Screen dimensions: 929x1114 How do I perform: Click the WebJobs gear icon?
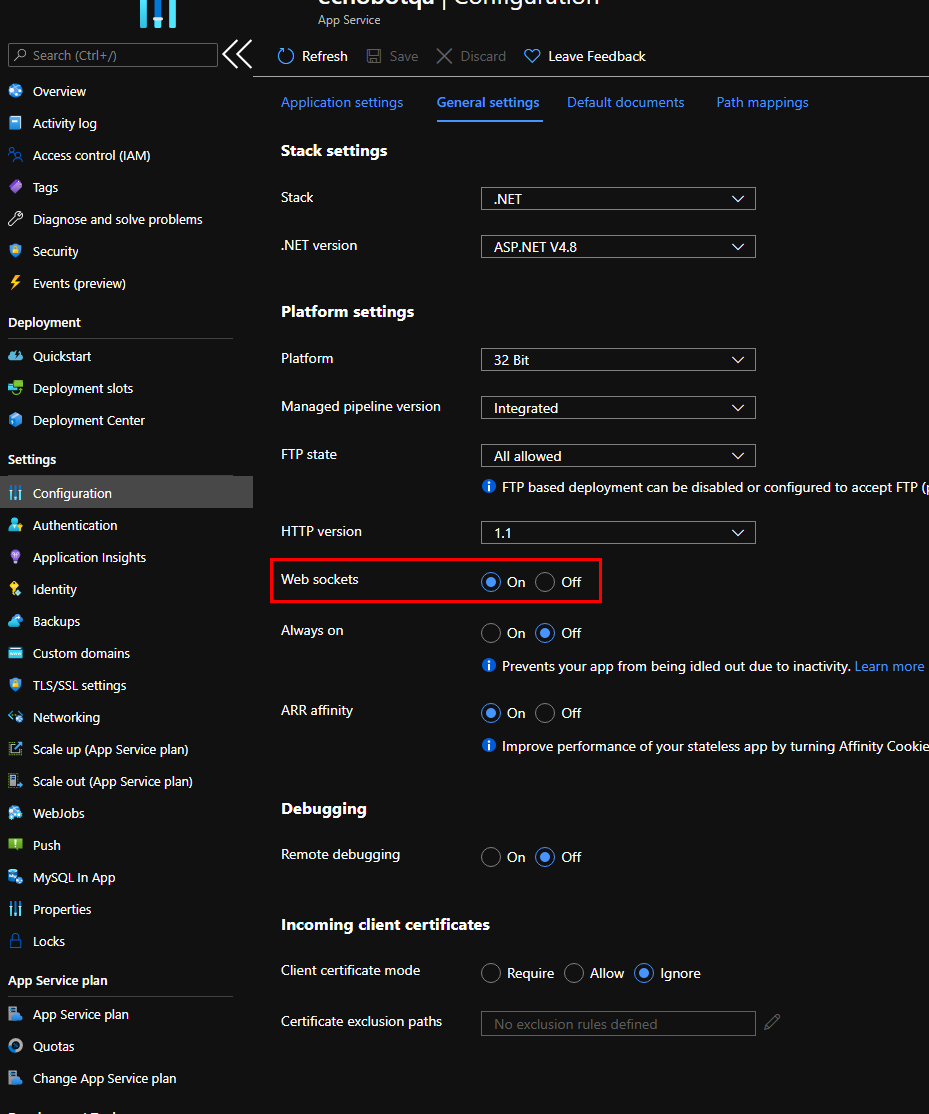16,813
